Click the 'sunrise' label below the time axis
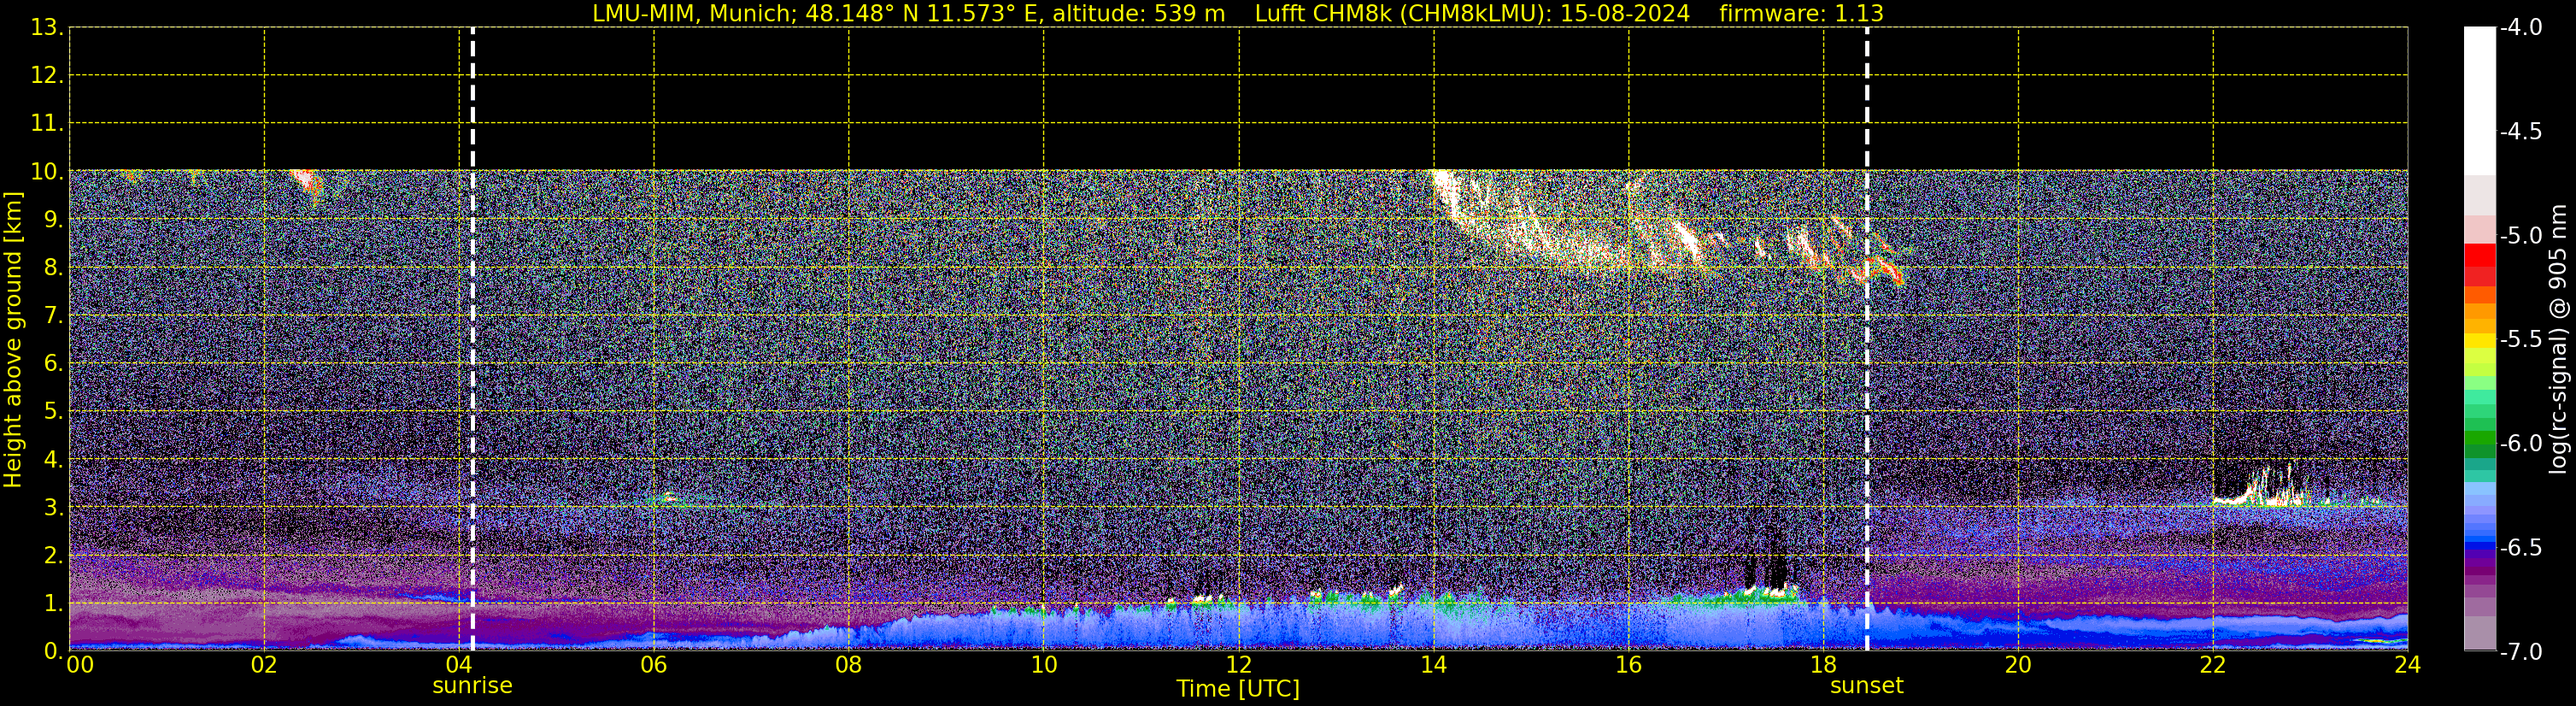The height and width of the screenshot is (706, 2576). point(472,686)
